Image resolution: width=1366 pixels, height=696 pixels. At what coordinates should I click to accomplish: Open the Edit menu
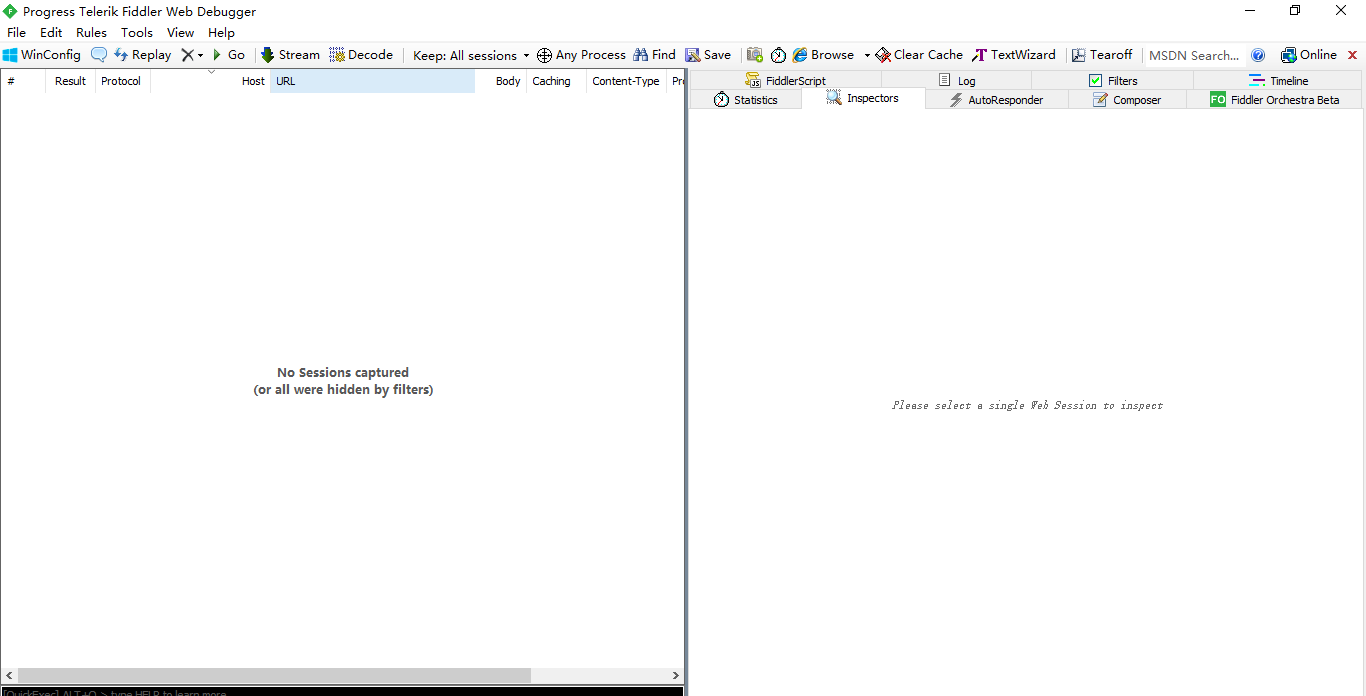pyautogui.click(x=51, y=33)
